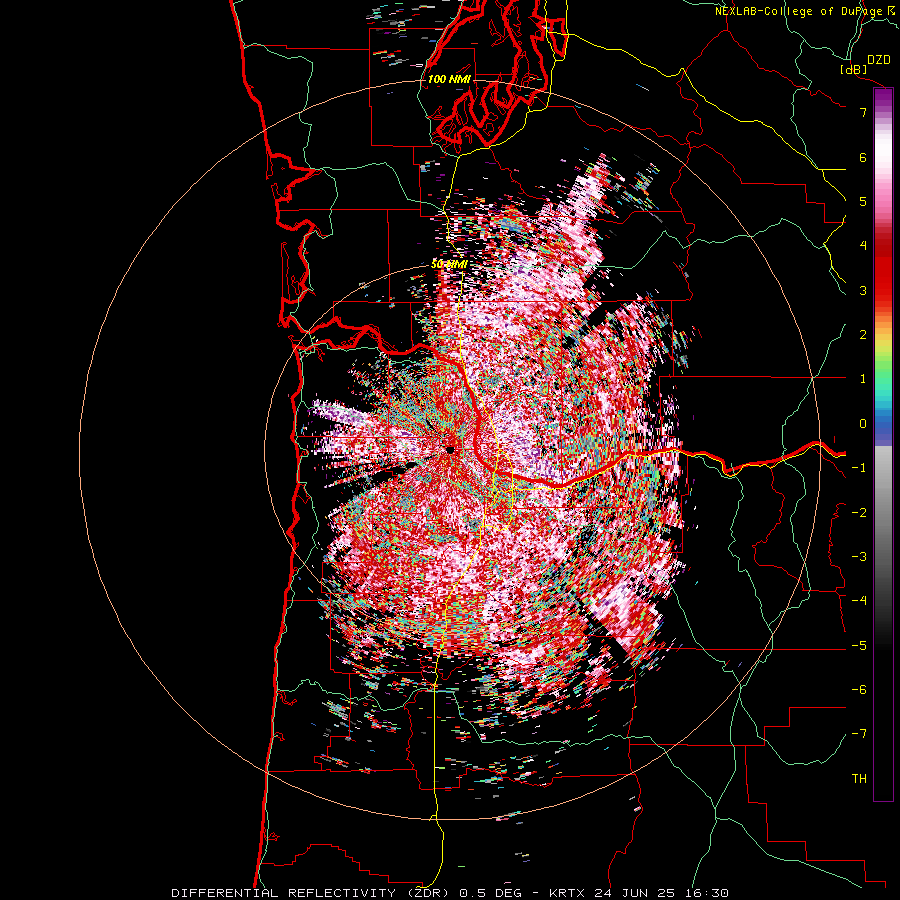Click the -1 value on the scale
Viewport: 900px width, 900px height.
point(859,468)
